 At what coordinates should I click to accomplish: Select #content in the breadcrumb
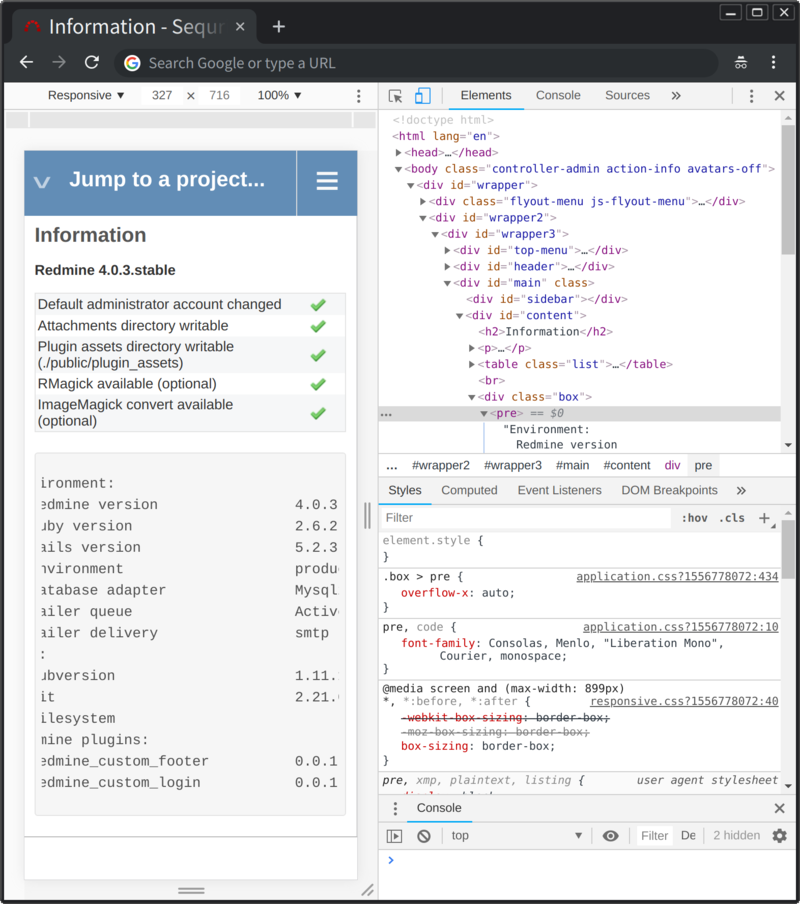(x=627, y=466)
